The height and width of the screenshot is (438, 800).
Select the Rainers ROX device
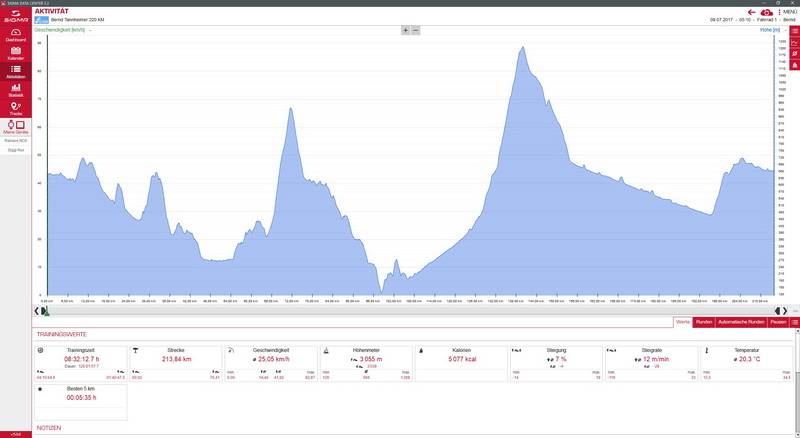pyautogui.click(x=16, y=141)
